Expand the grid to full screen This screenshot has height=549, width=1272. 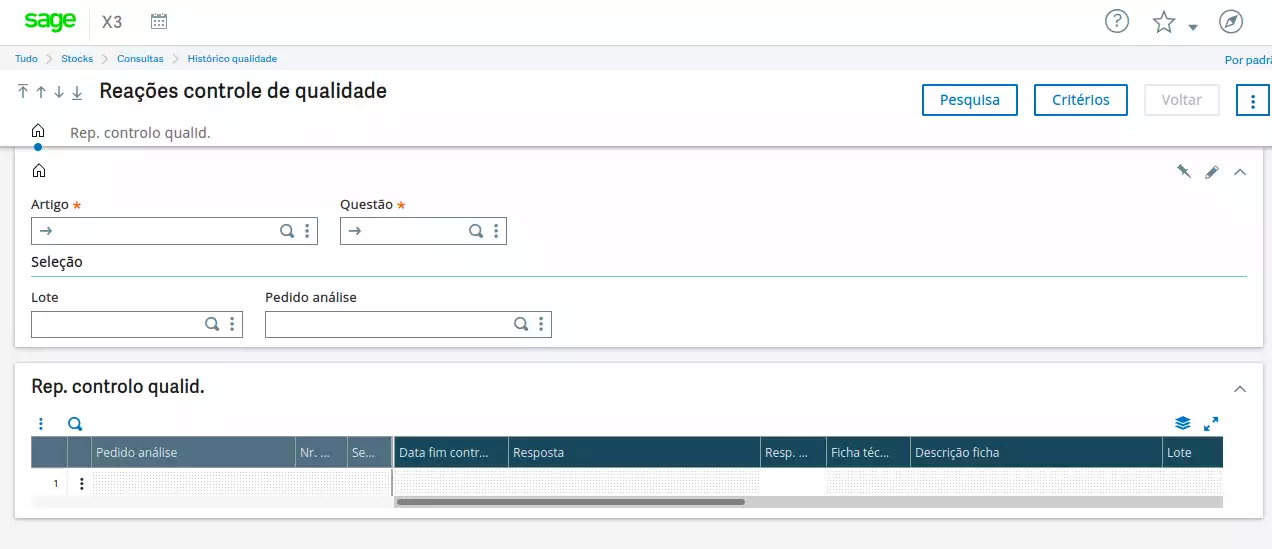(1211, 423)
